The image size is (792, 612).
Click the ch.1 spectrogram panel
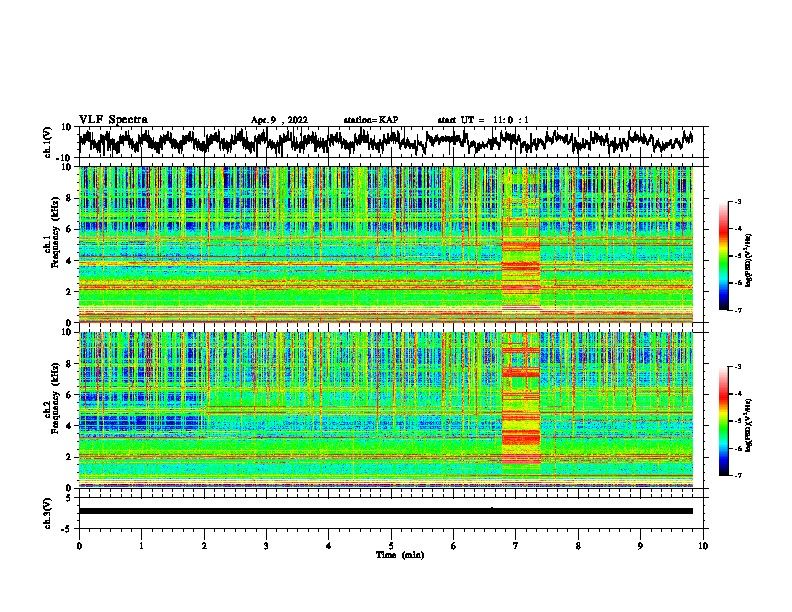386,244
